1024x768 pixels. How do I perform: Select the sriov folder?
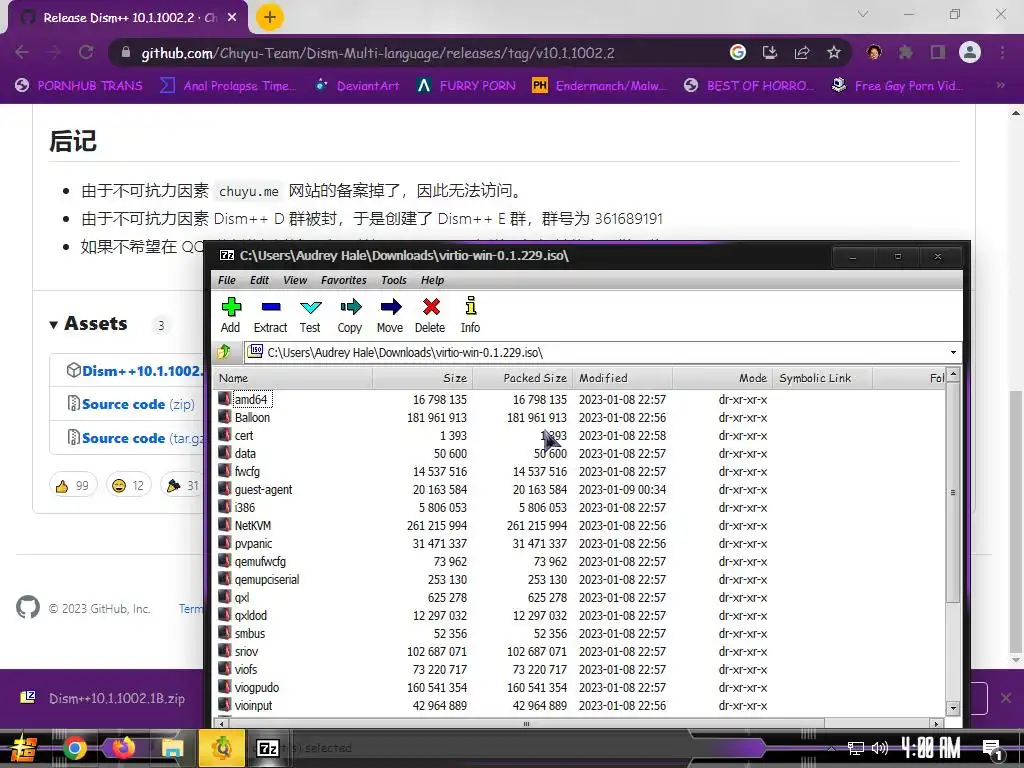pos(246,652)
